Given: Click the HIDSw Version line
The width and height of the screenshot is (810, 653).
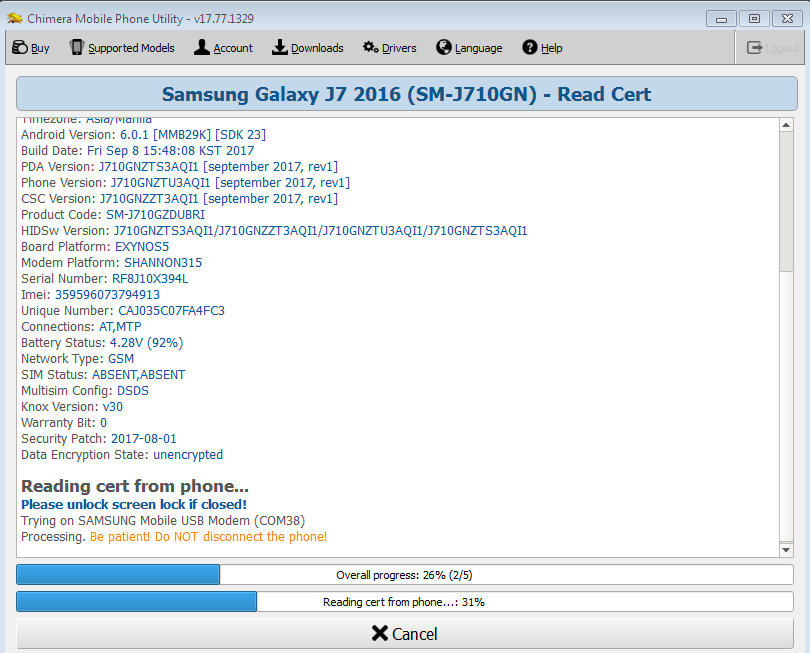Looking at the screenshot, I should click(274, 231).
